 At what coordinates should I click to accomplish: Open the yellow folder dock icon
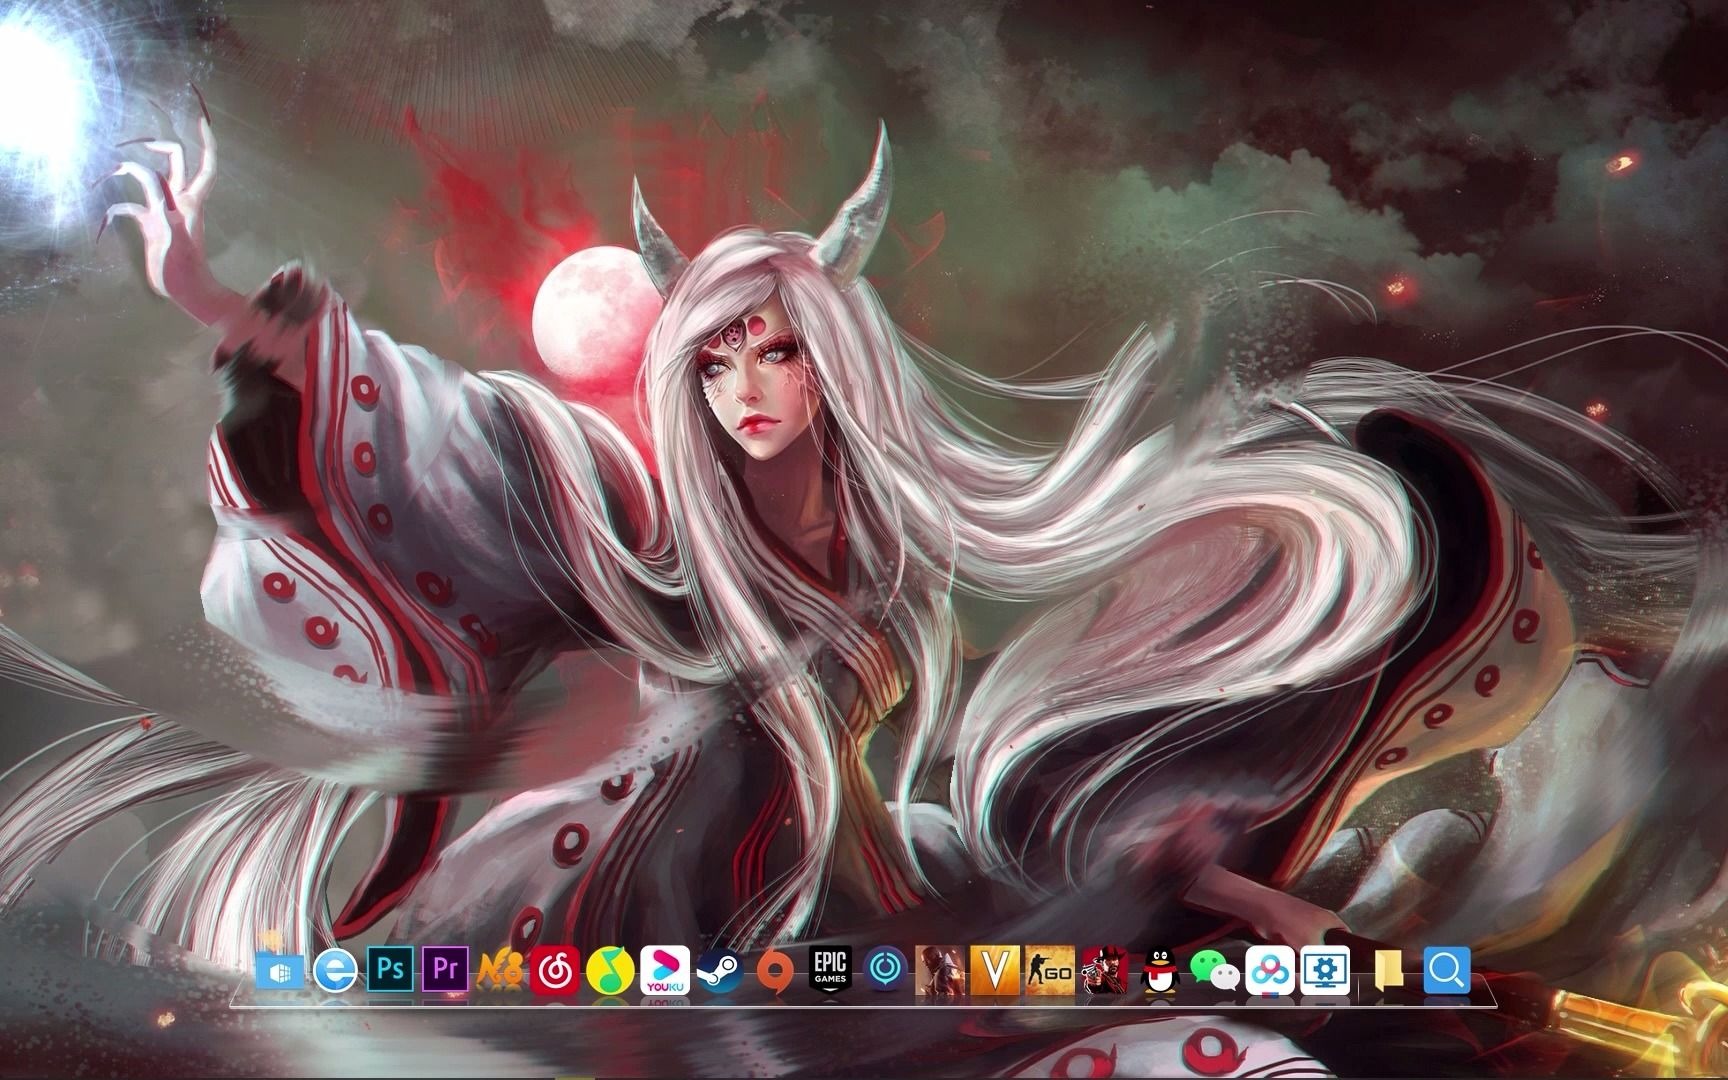pyautogui.click(x=1388, y=971)
